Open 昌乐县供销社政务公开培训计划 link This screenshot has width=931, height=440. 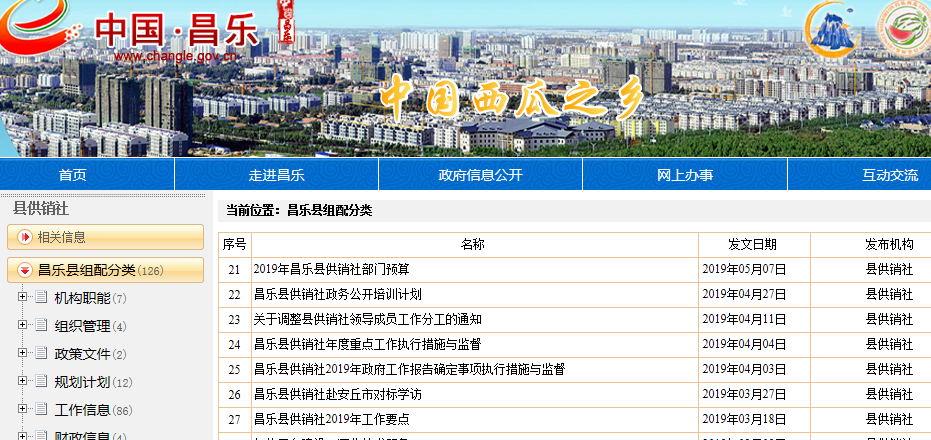337,294
